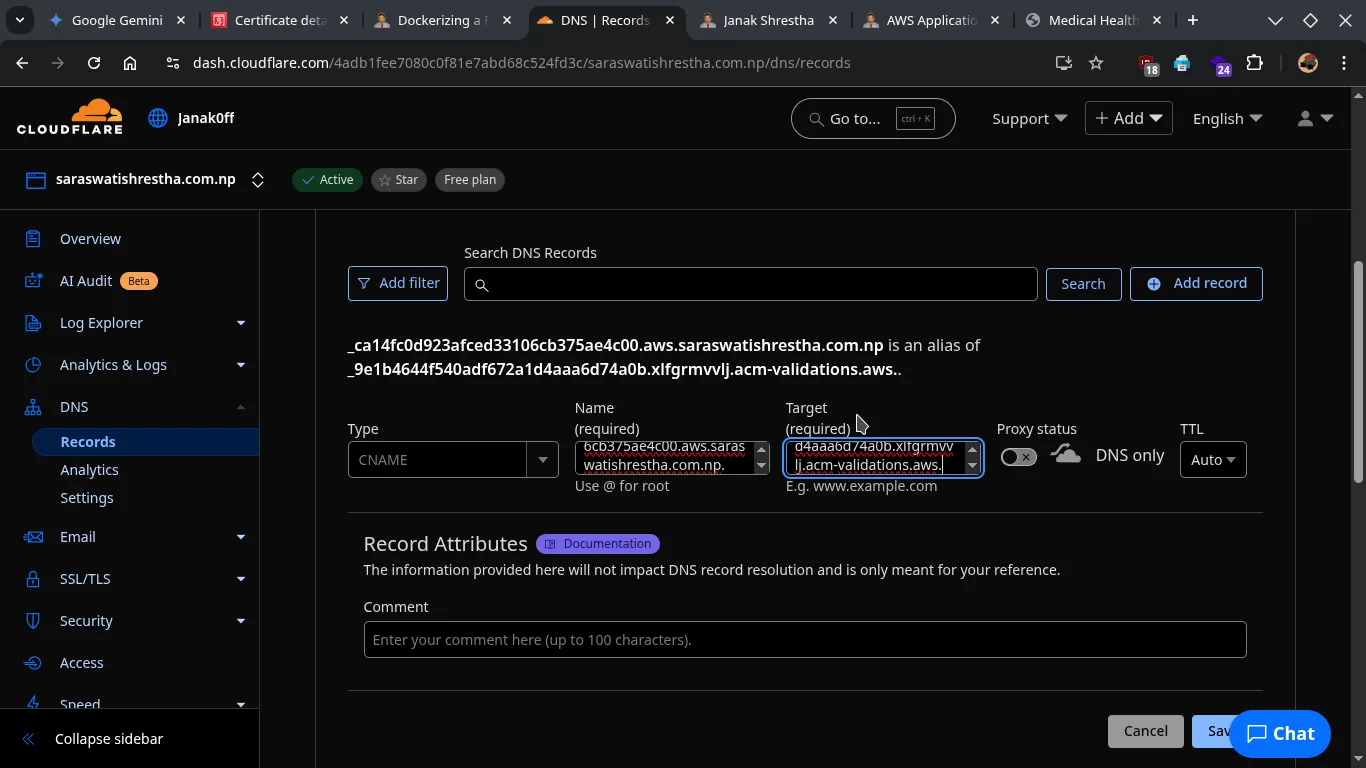Toggle the Proxy status switch
This screenshot has width=1366, height=768.
click(x=1018, y=457)
